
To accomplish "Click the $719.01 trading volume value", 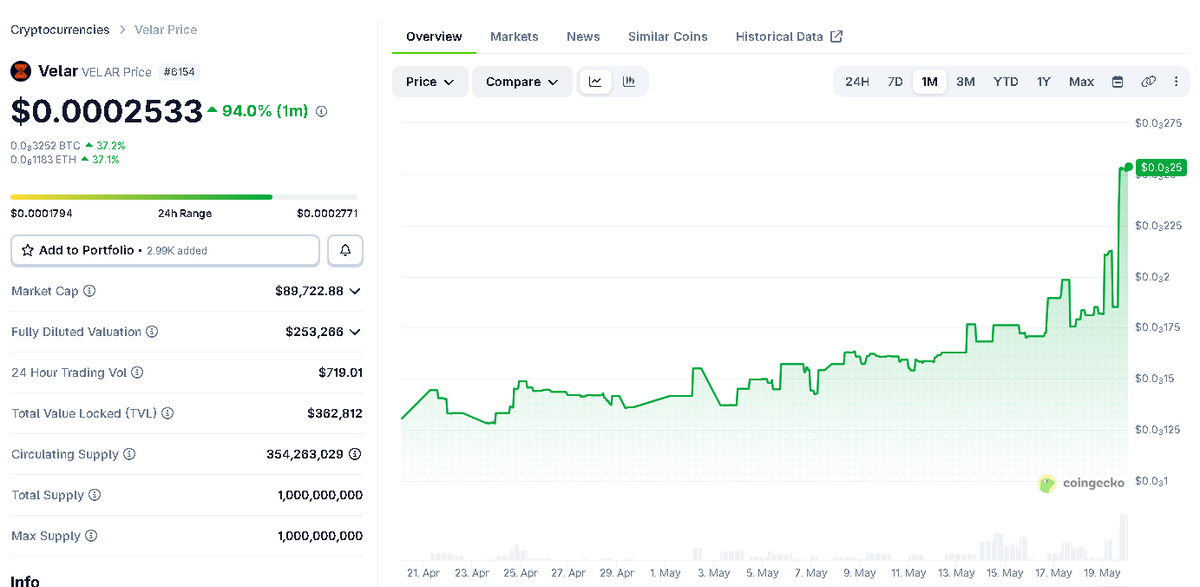I will 340,372.
